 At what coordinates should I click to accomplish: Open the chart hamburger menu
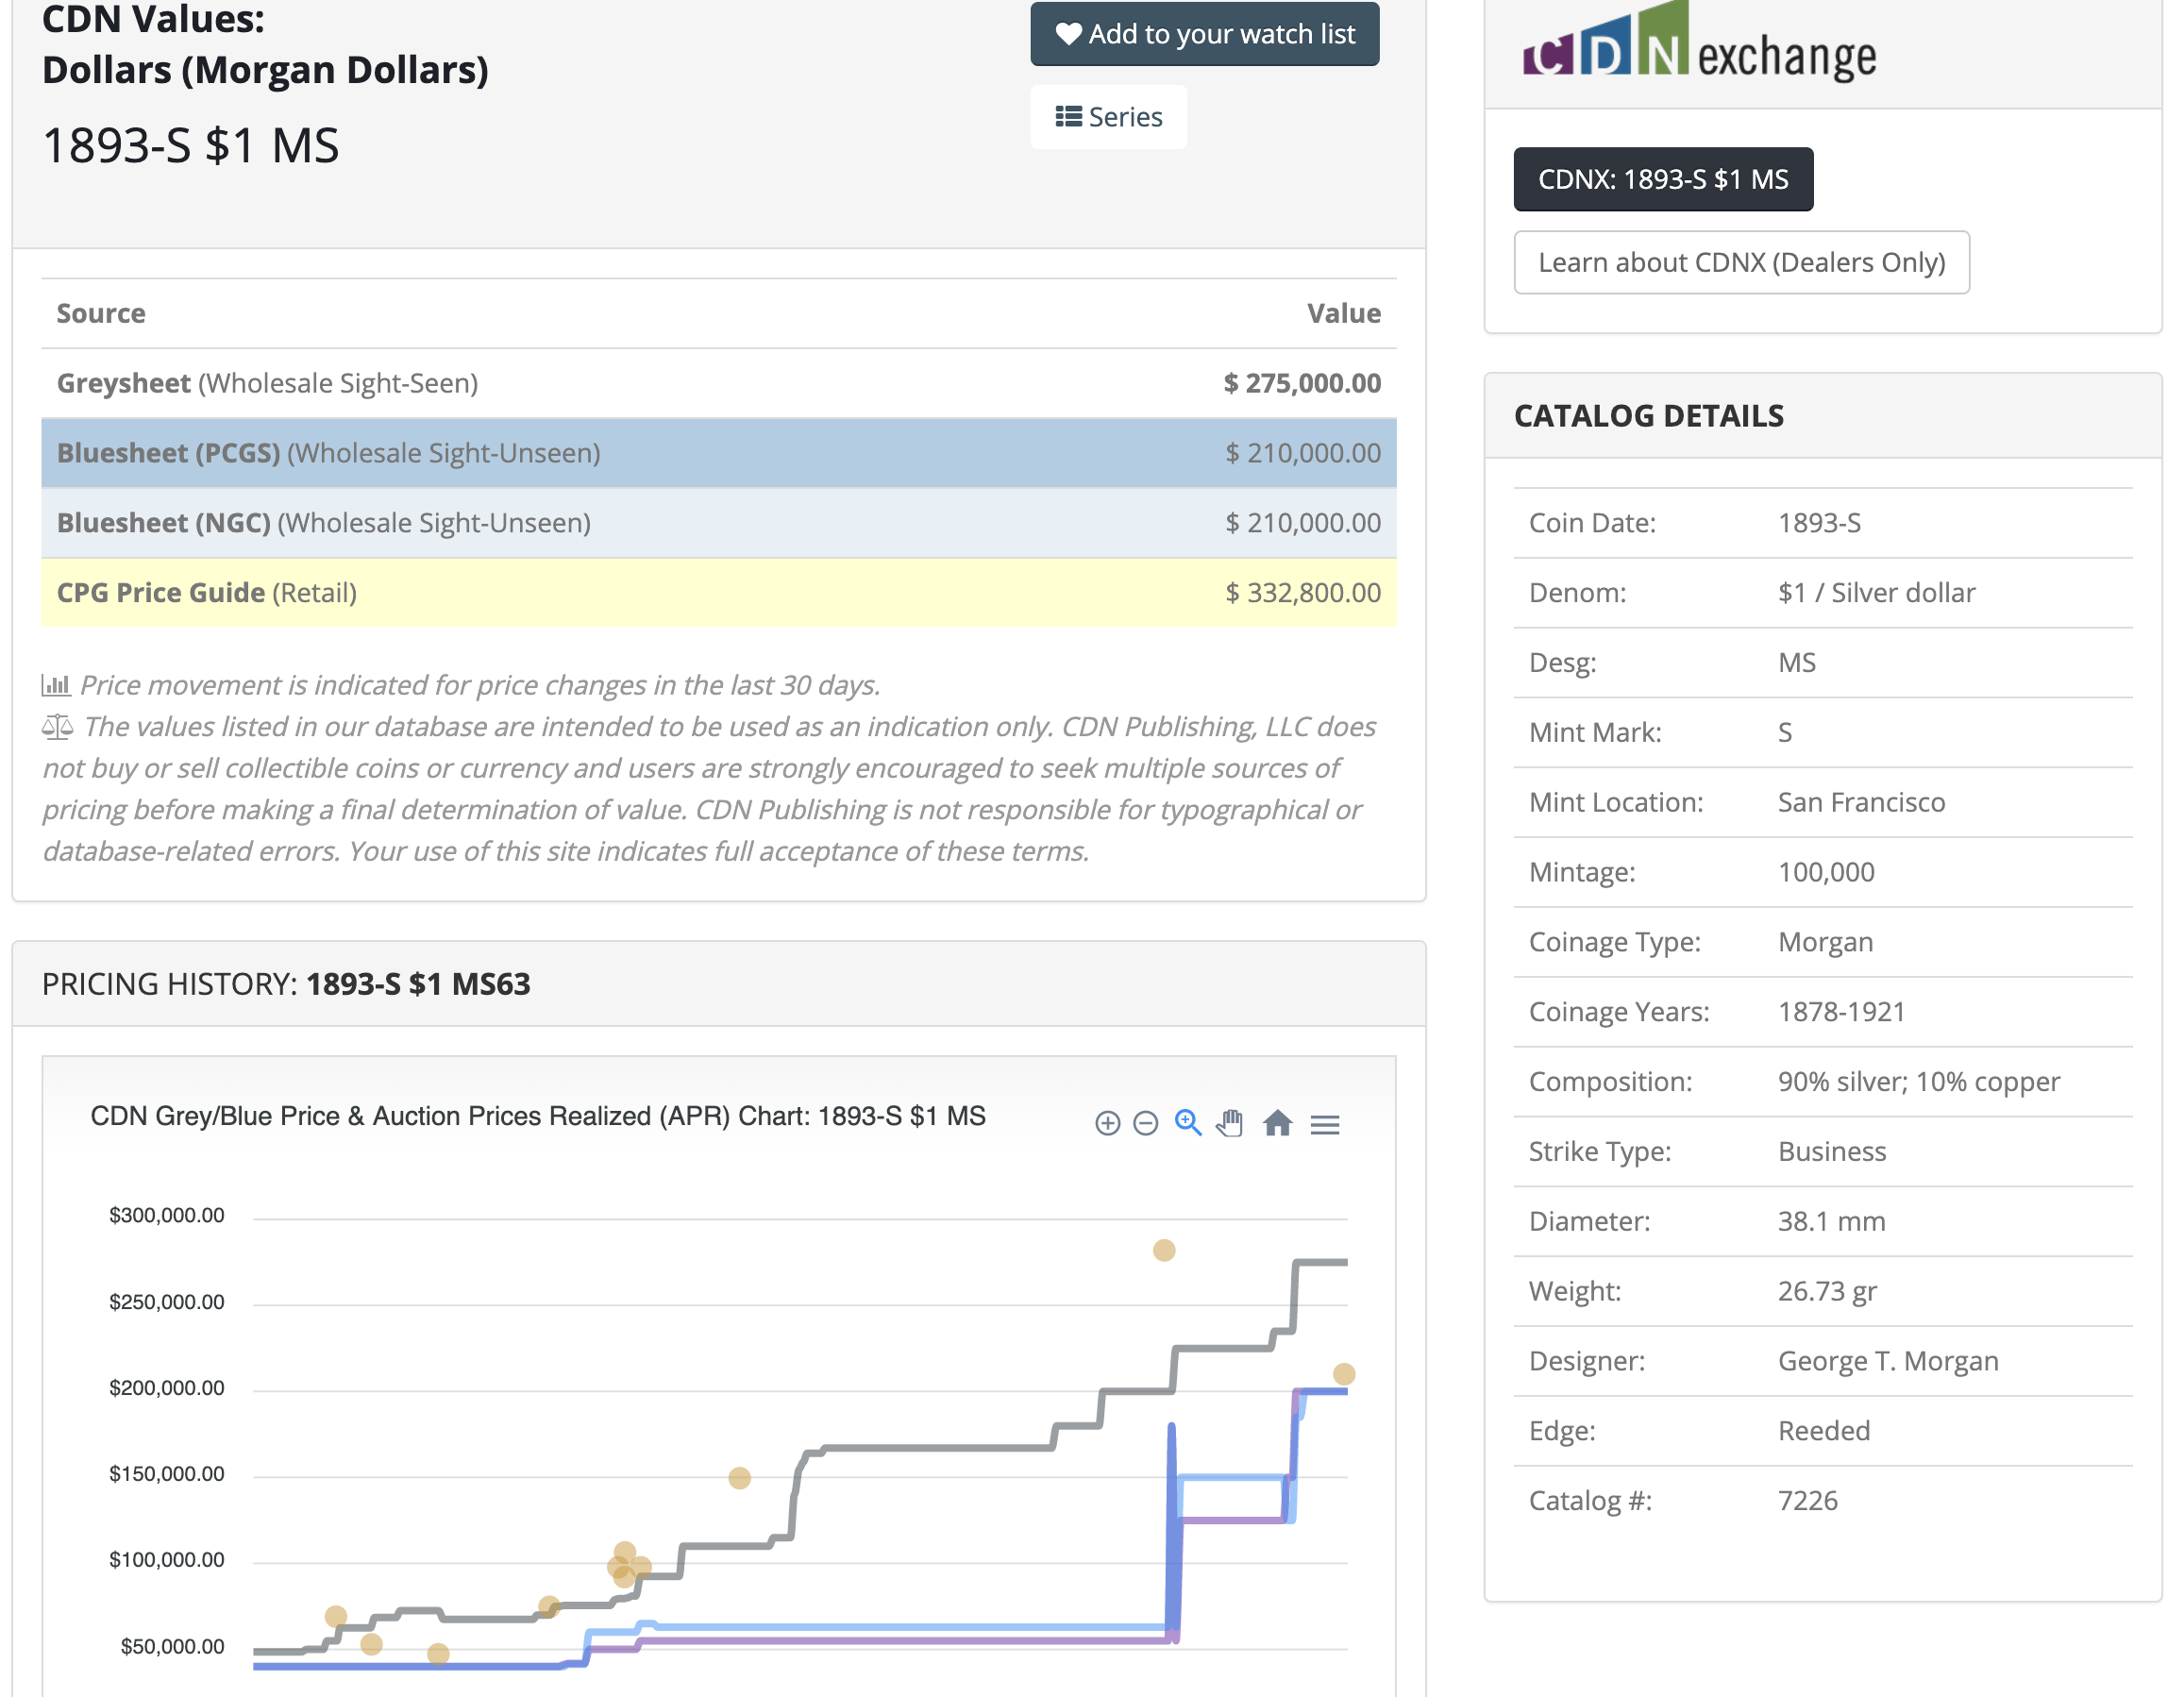1325,1125
